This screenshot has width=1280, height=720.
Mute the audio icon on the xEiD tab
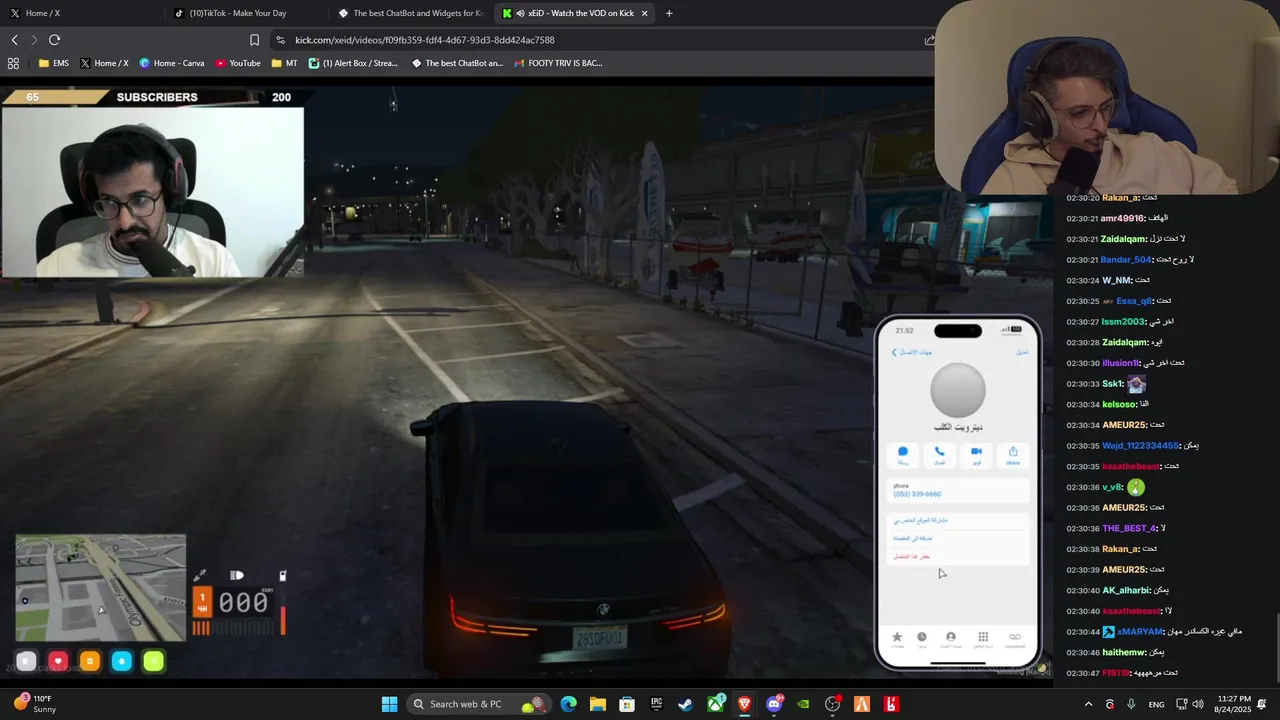click(521, 13)
